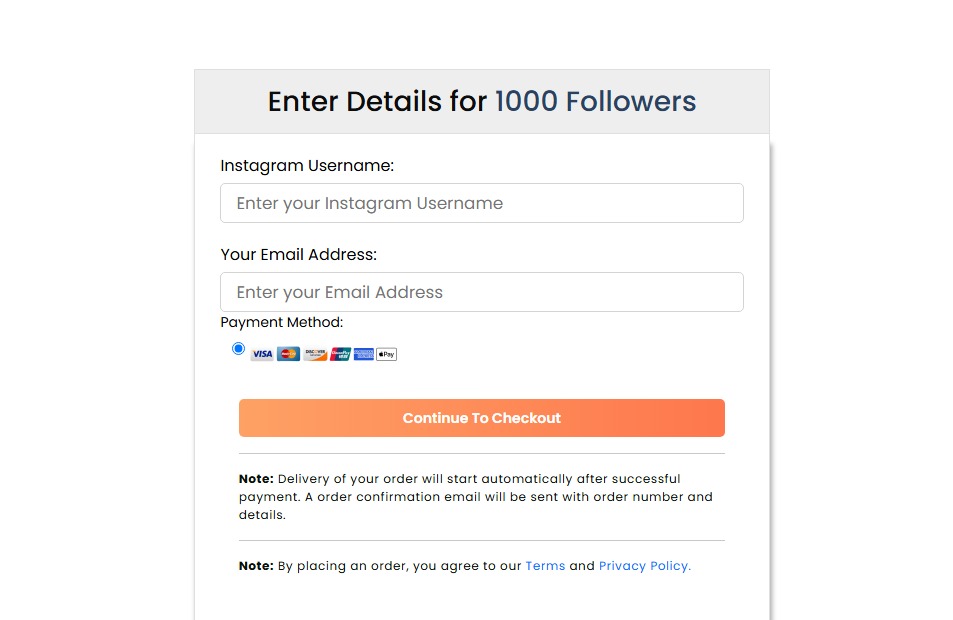Viewport: 953px width, 620px height.
Task: Click the "Your Email Address:" field label
Action: [x=298, y=255]
